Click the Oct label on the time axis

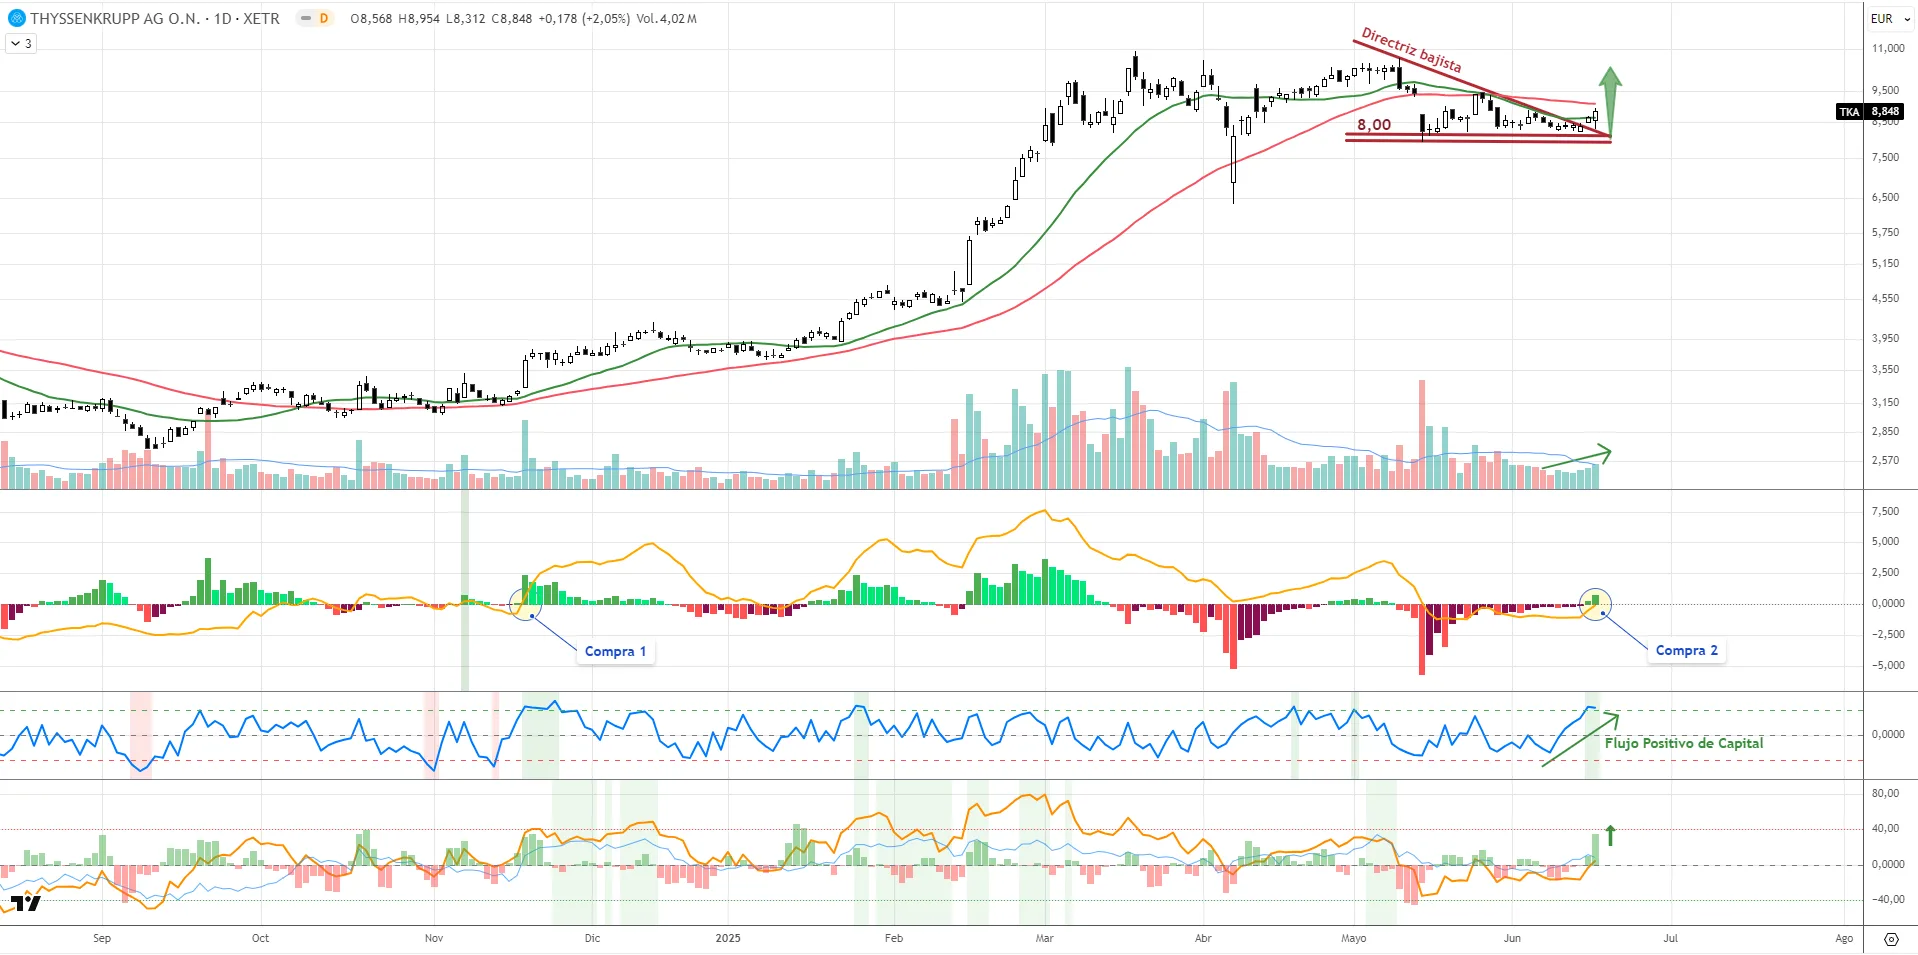coord(260,938)
